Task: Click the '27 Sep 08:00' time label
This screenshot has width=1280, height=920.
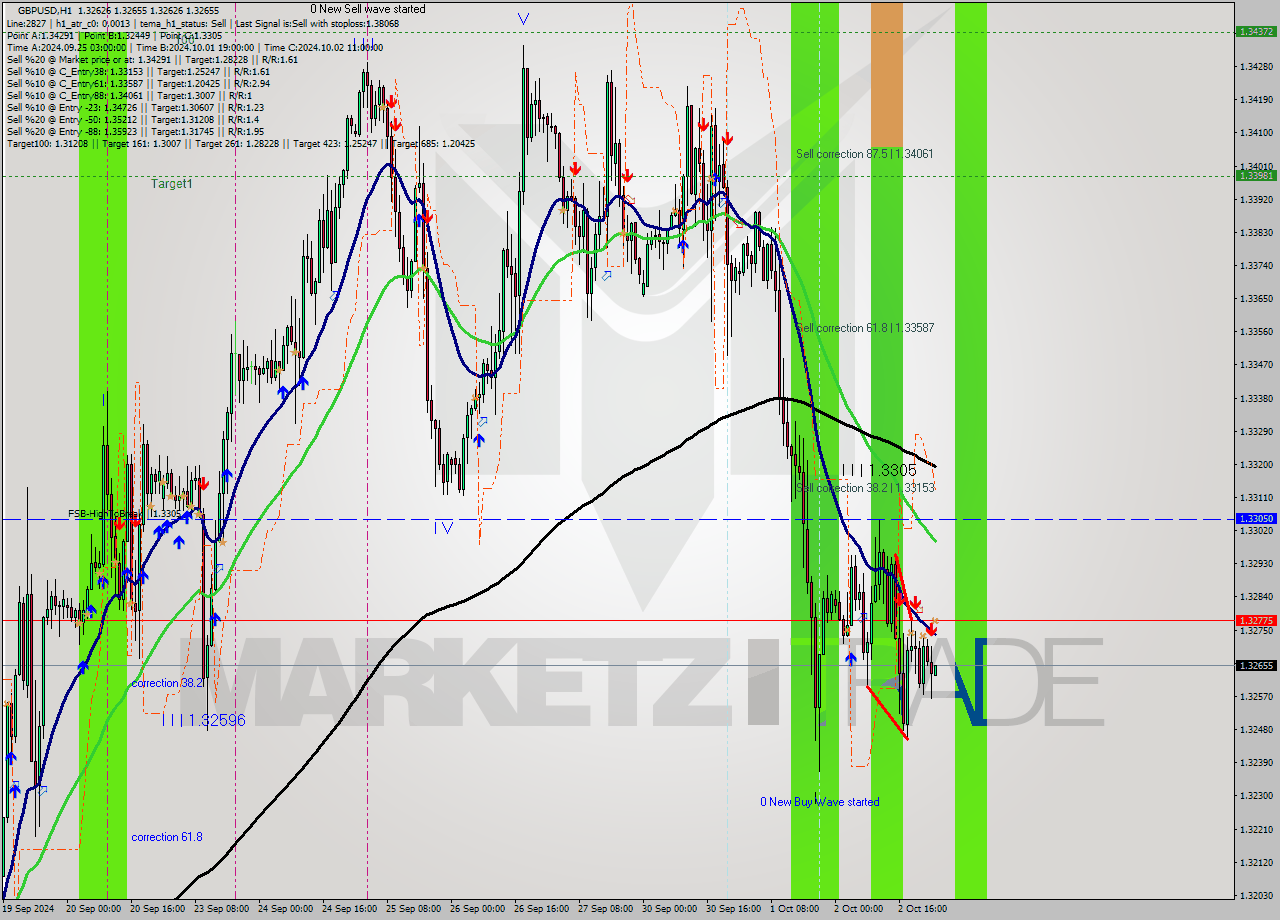Action: tap(605, 909)
